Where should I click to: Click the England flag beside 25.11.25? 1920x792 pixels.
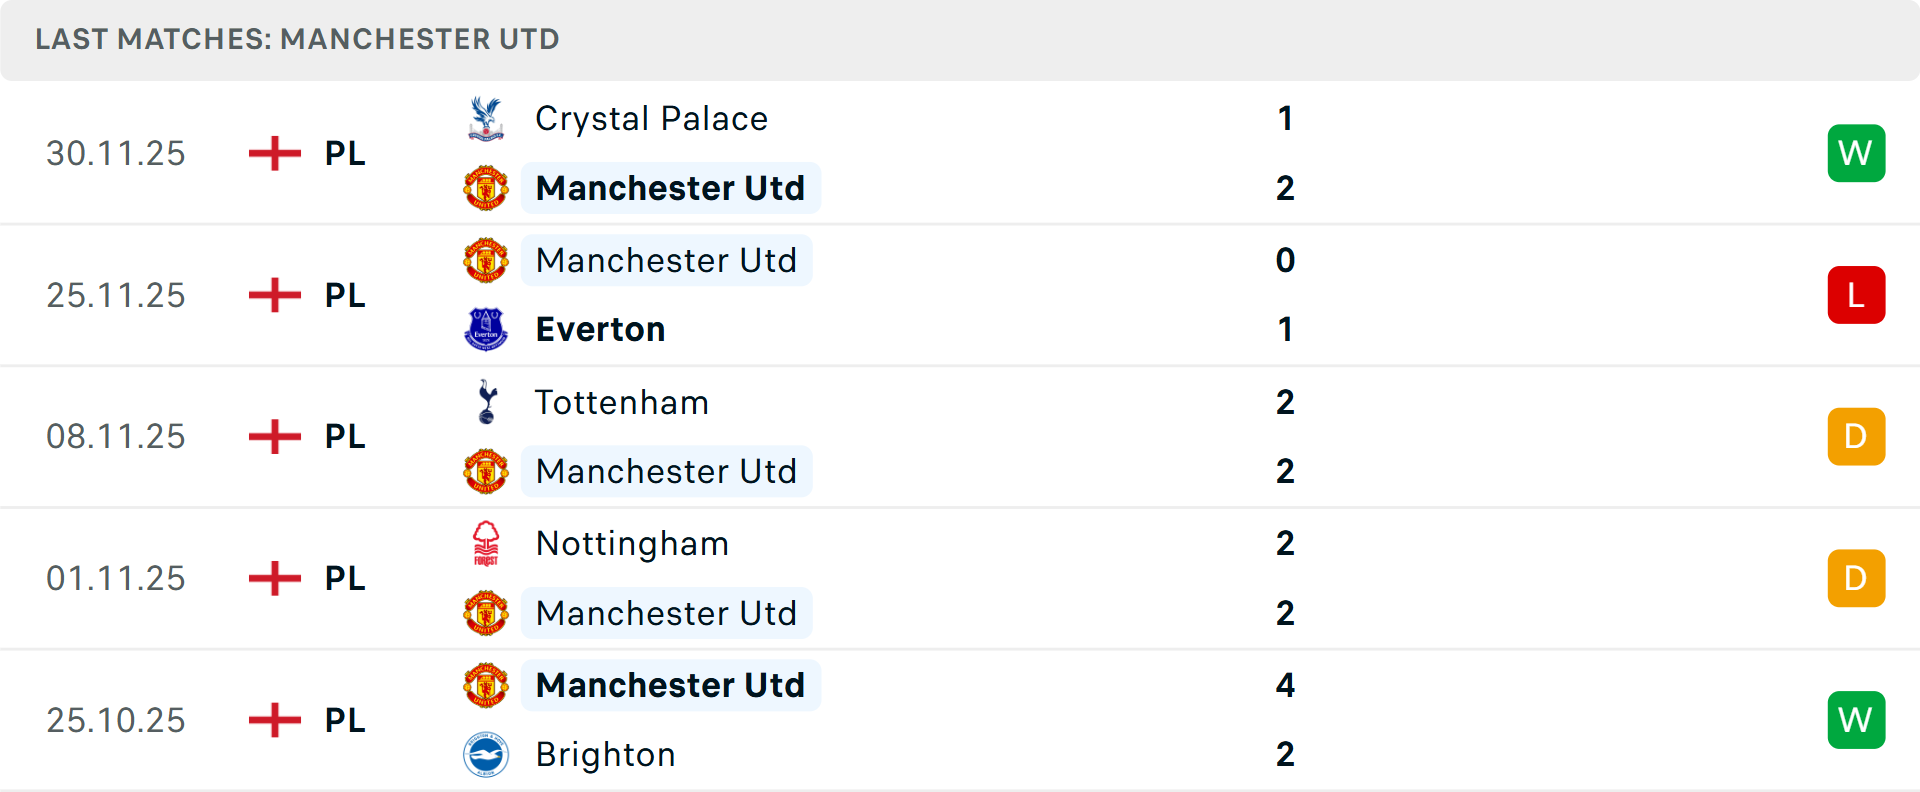pyautogui.click(x=275, y=295)
